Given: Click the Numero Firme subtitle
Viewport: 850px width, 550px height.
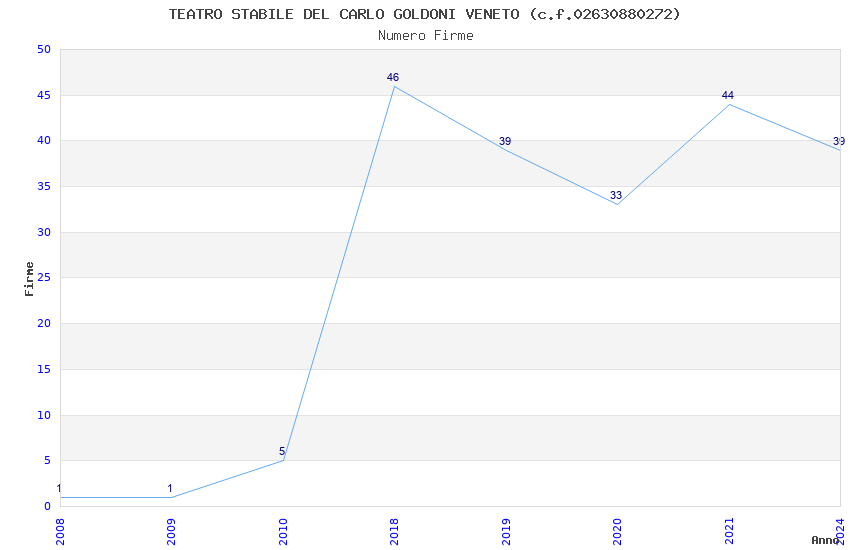Looking at the screenshot, I should point(426,36).
